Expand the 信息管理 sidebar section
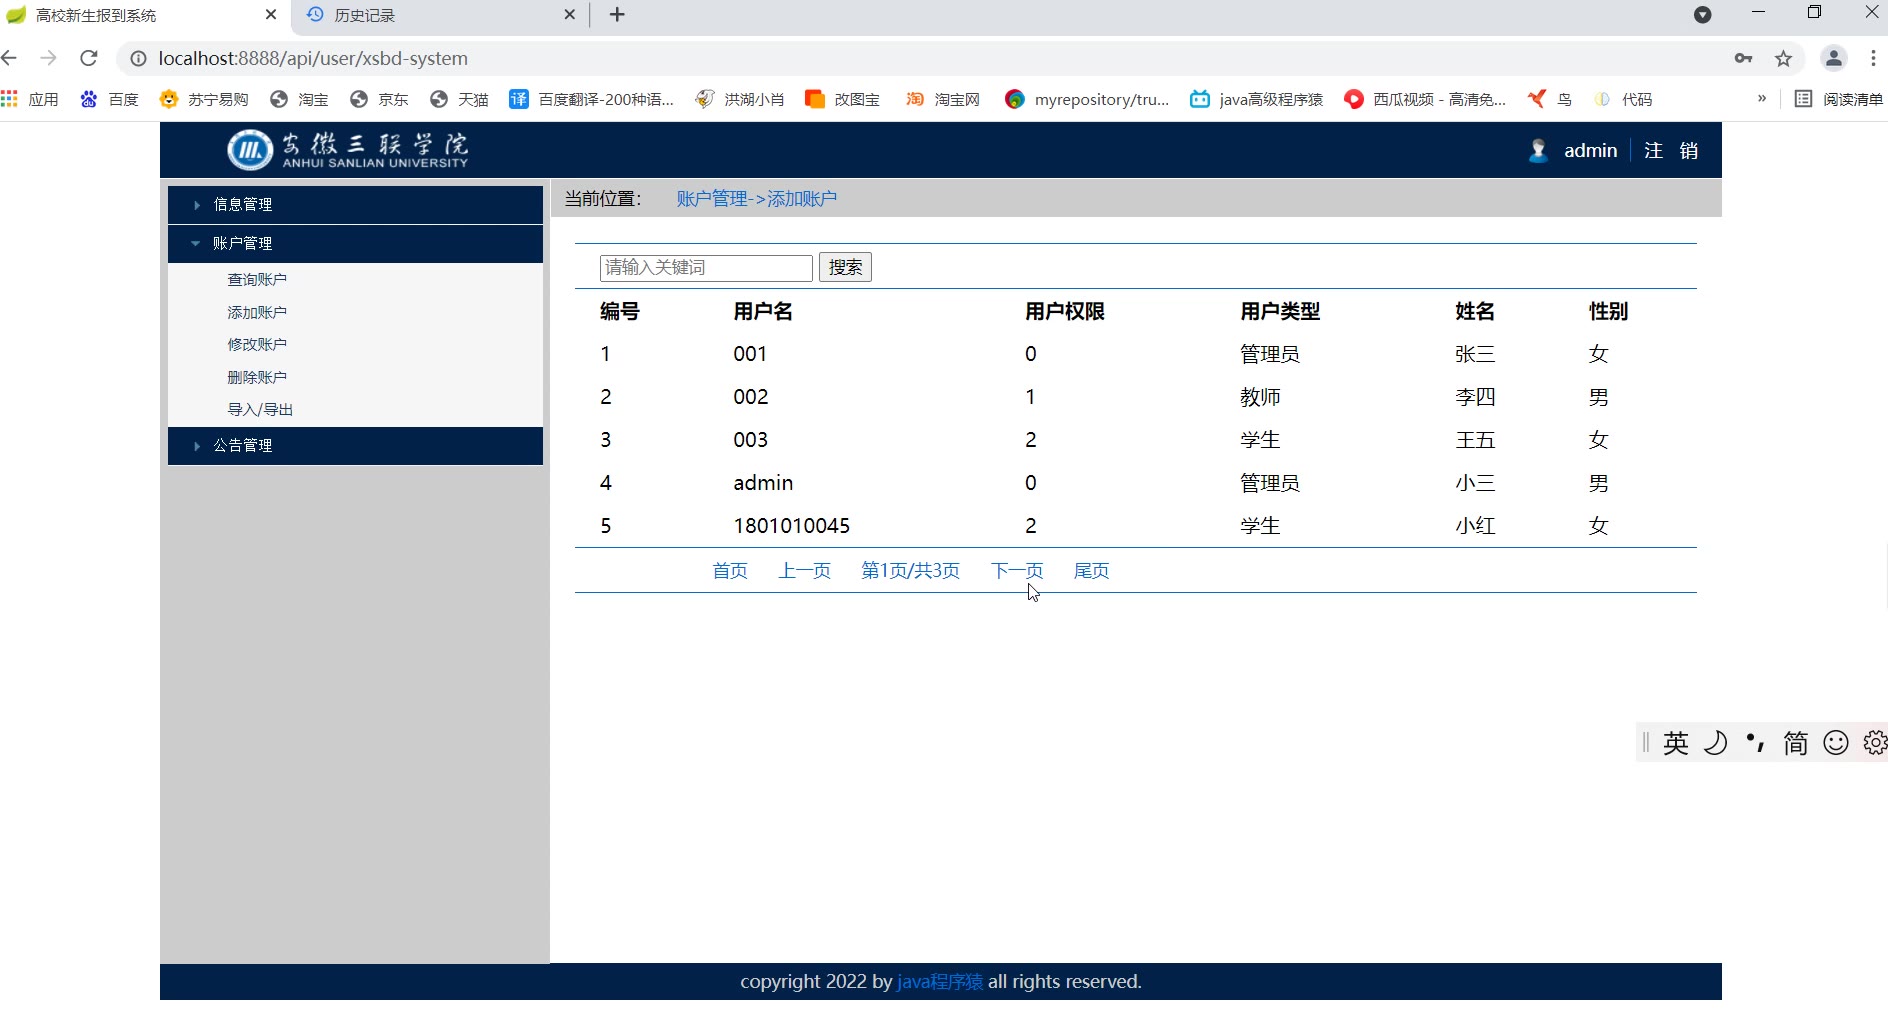The image size is (1888, 1016). (x=243, y=204)
